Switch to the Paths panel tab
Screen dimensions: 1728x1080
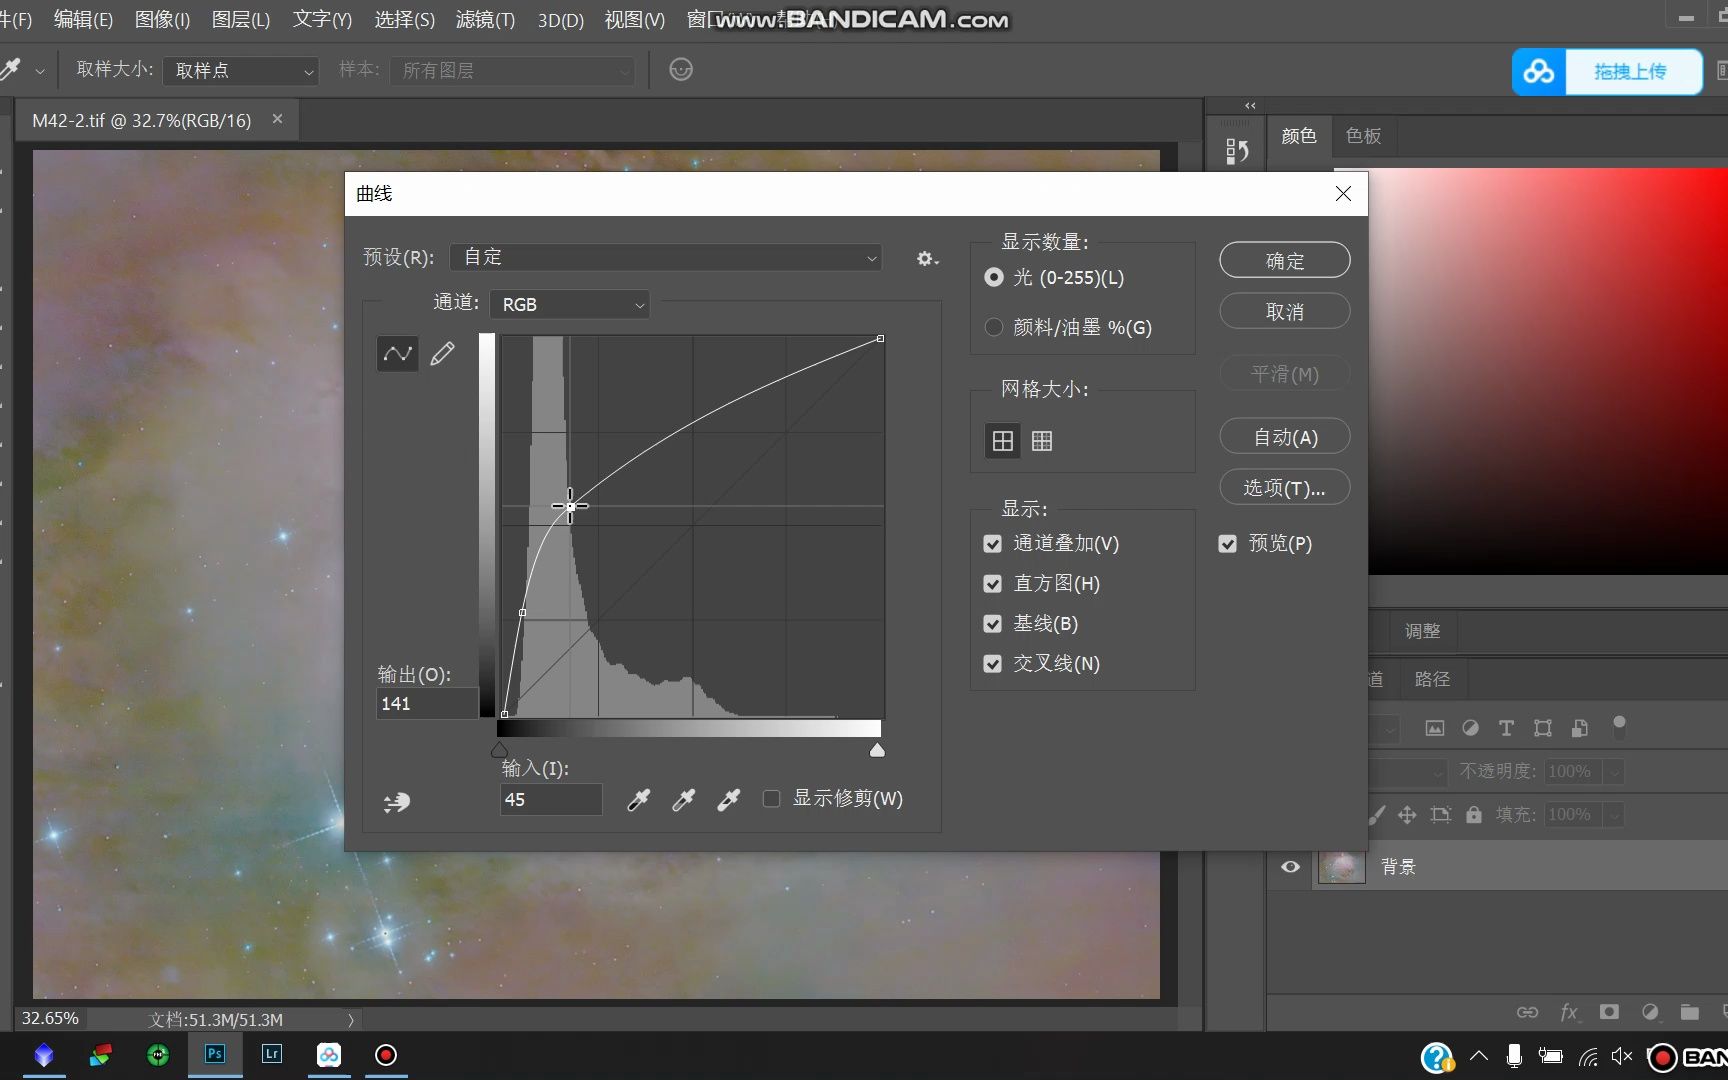coord(1432,679)
